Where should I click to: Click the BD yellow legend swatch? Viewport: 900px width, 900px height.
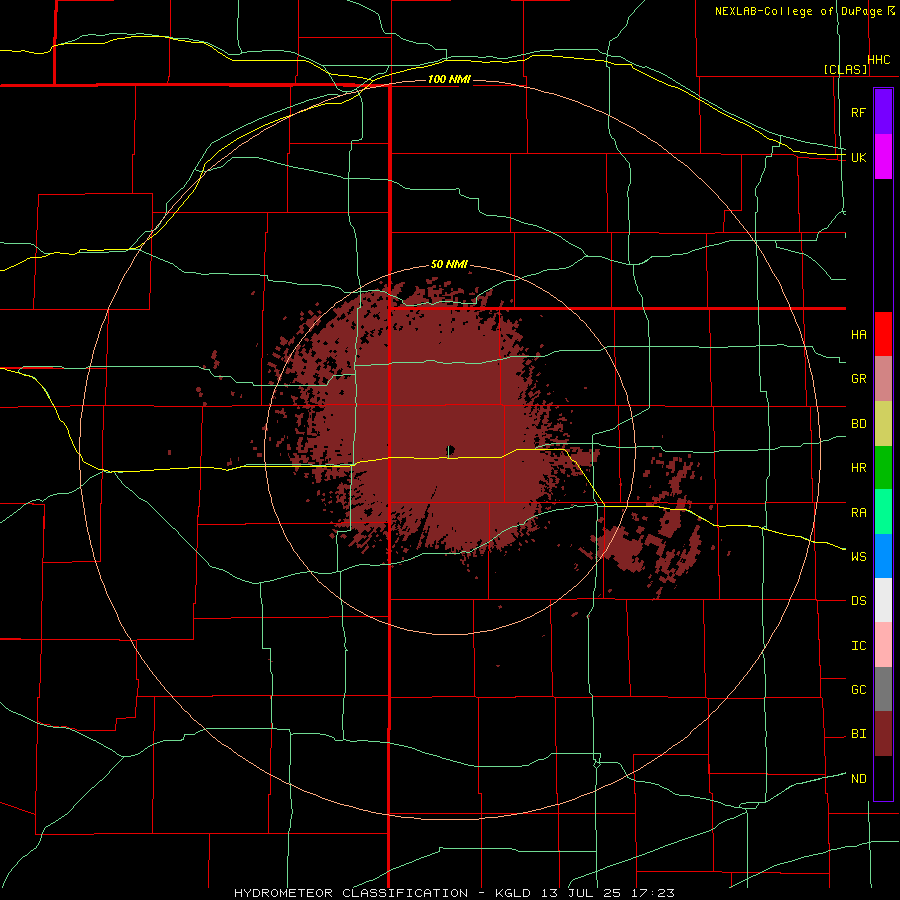coord(883,424)
